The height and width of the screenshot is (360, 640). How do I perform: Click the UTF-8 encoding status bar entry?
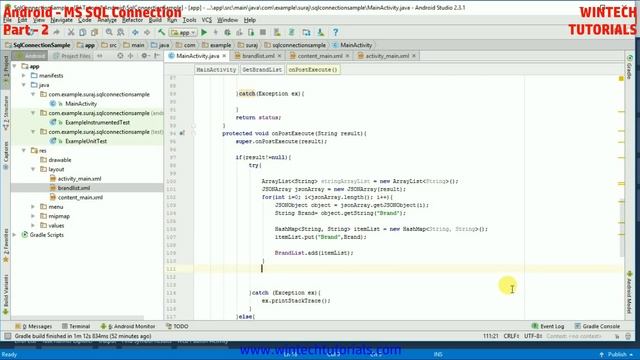533,336
